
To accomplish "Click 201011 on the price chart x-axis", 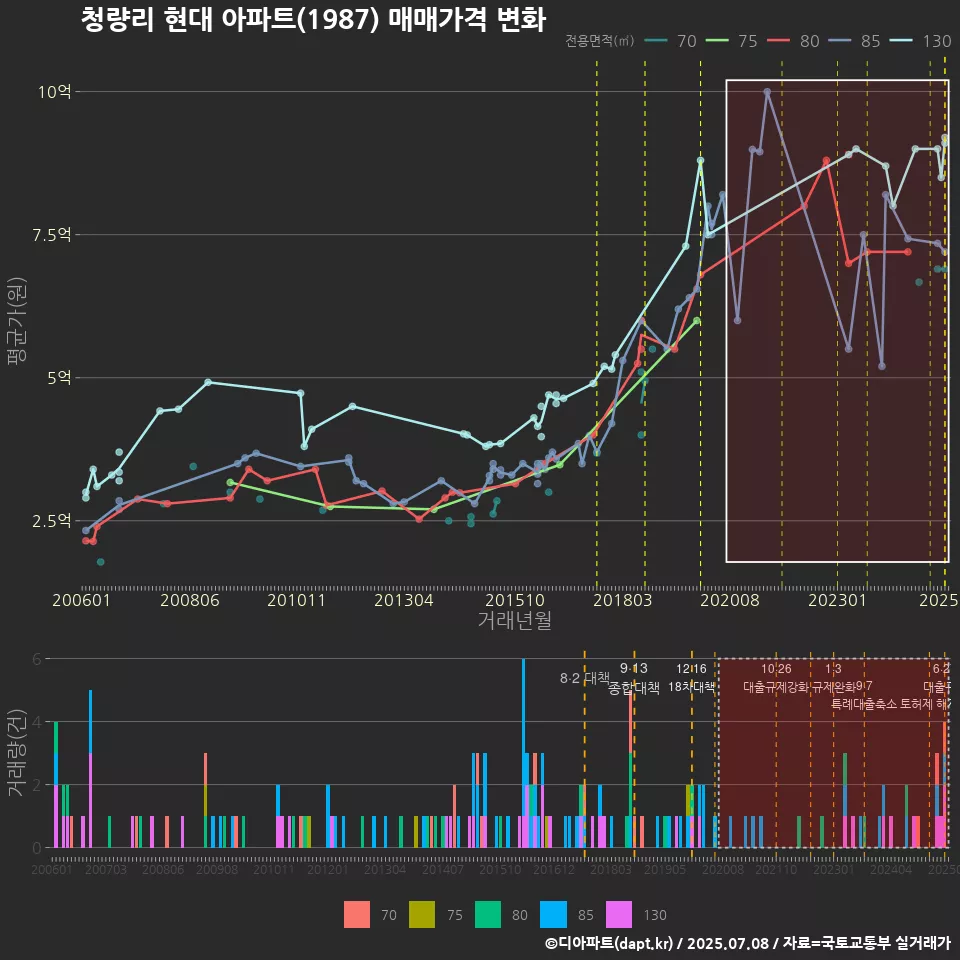I will [296, 600].
